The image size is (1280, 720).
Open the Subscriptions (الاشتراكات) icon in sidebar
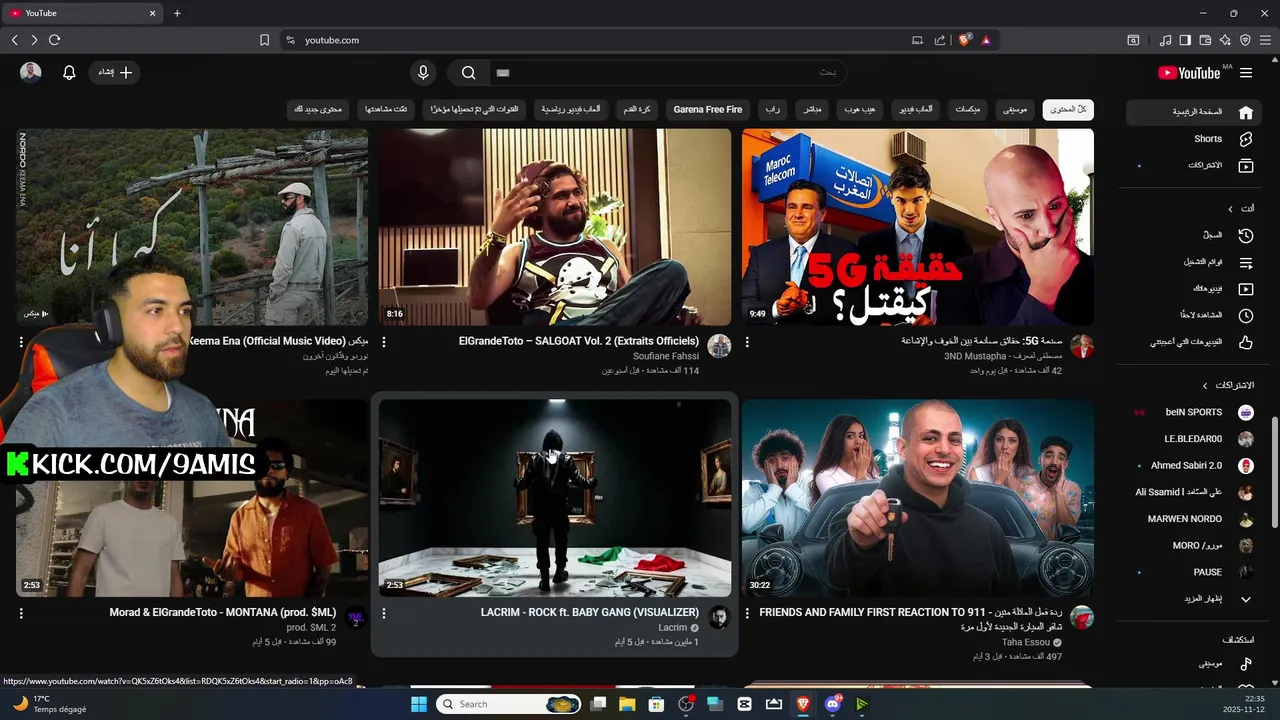(1245, 165)
